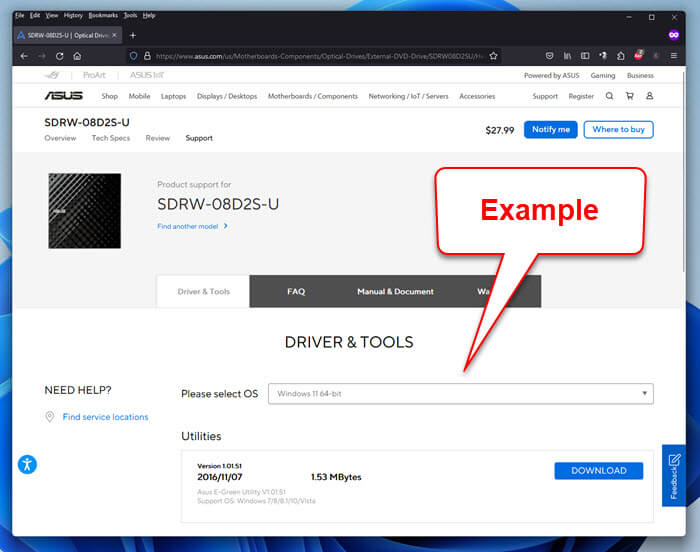Viewport: 700px width, 552px height.
Task: Open Firefox hamburger menu
Action: [674, 56]
